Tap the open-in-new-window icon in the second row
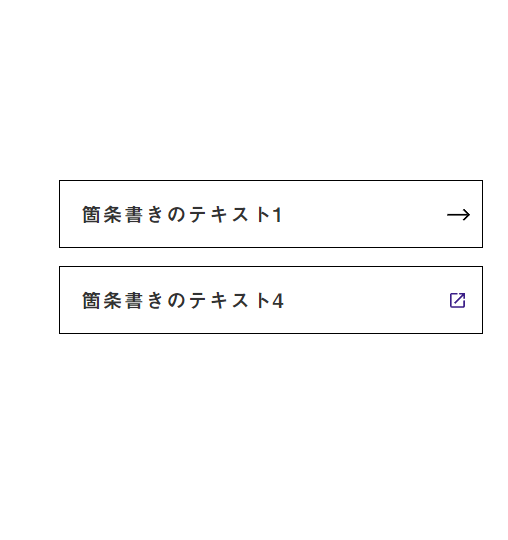 click(x=458, y=300)
